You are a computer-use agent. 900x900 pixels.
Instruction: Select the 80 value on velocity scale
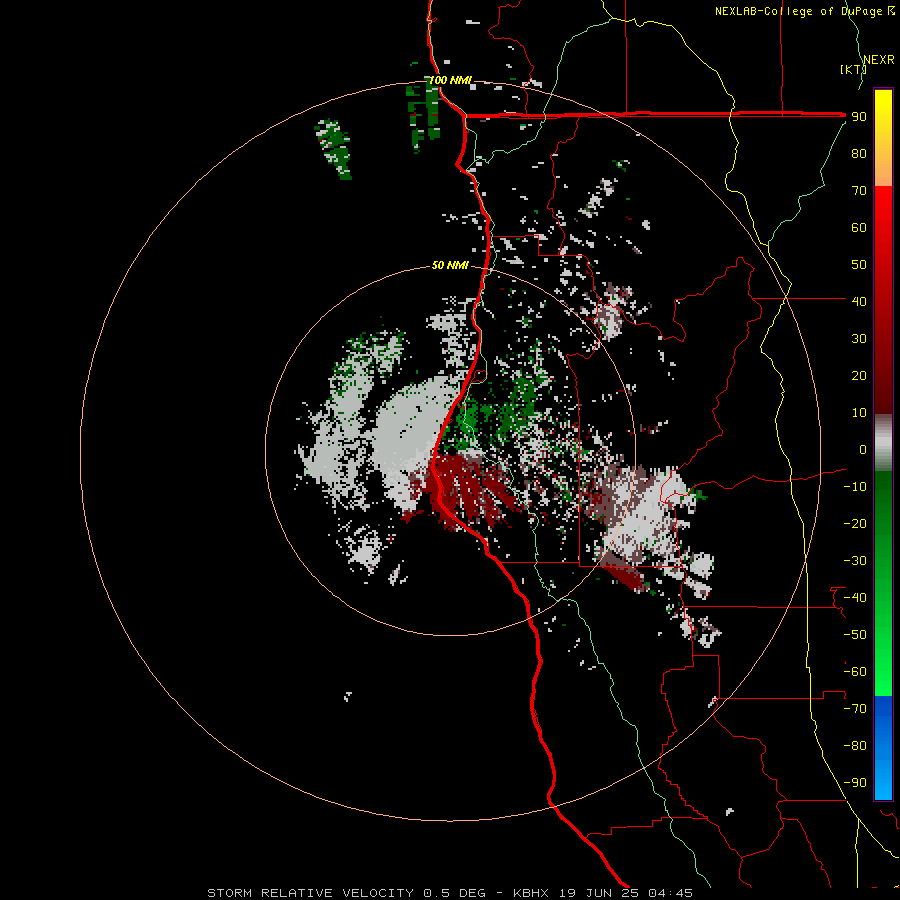859,153
